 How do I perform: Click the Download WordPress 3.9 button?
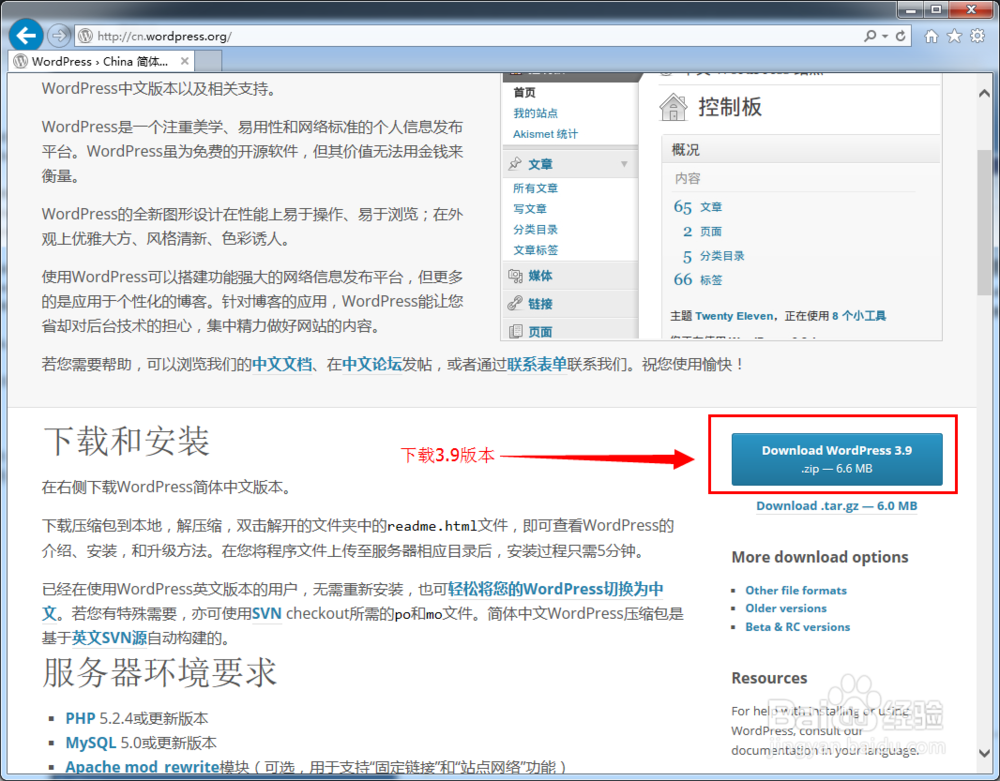[837, 459]
